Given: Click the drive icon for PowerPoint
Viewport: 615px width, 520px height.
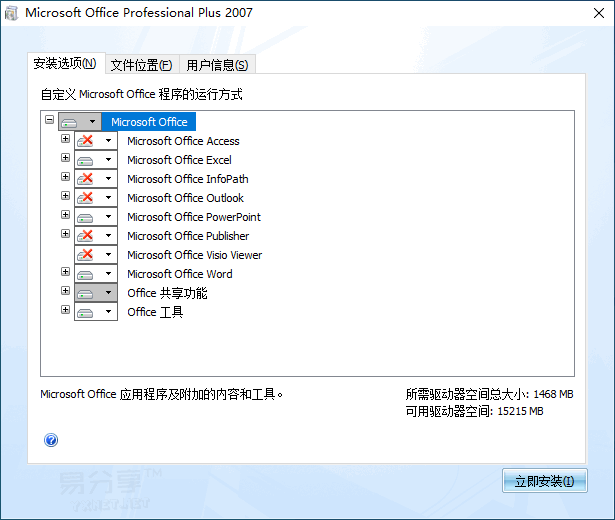Looking at the screenshot, I should pos(85,218).
